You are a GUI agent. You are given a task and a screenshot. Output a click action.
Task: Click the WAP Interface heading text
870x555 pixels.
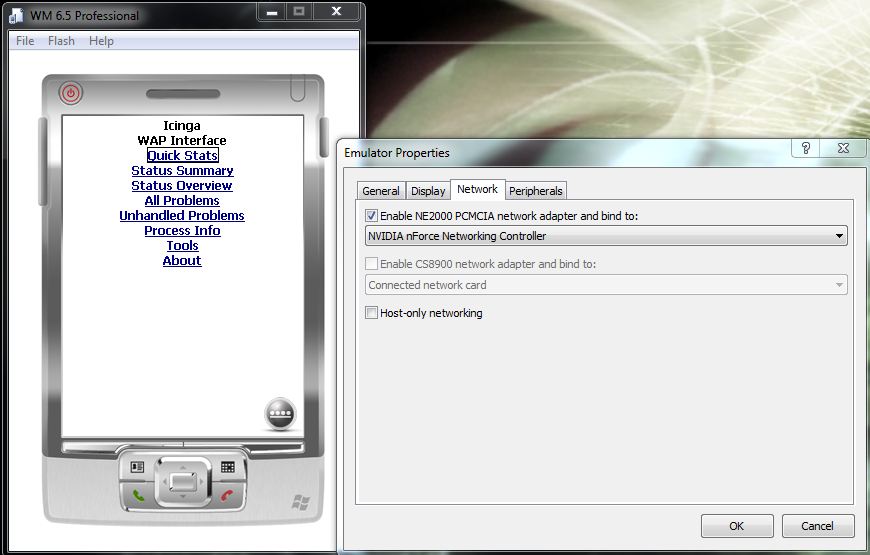(182, 140)
